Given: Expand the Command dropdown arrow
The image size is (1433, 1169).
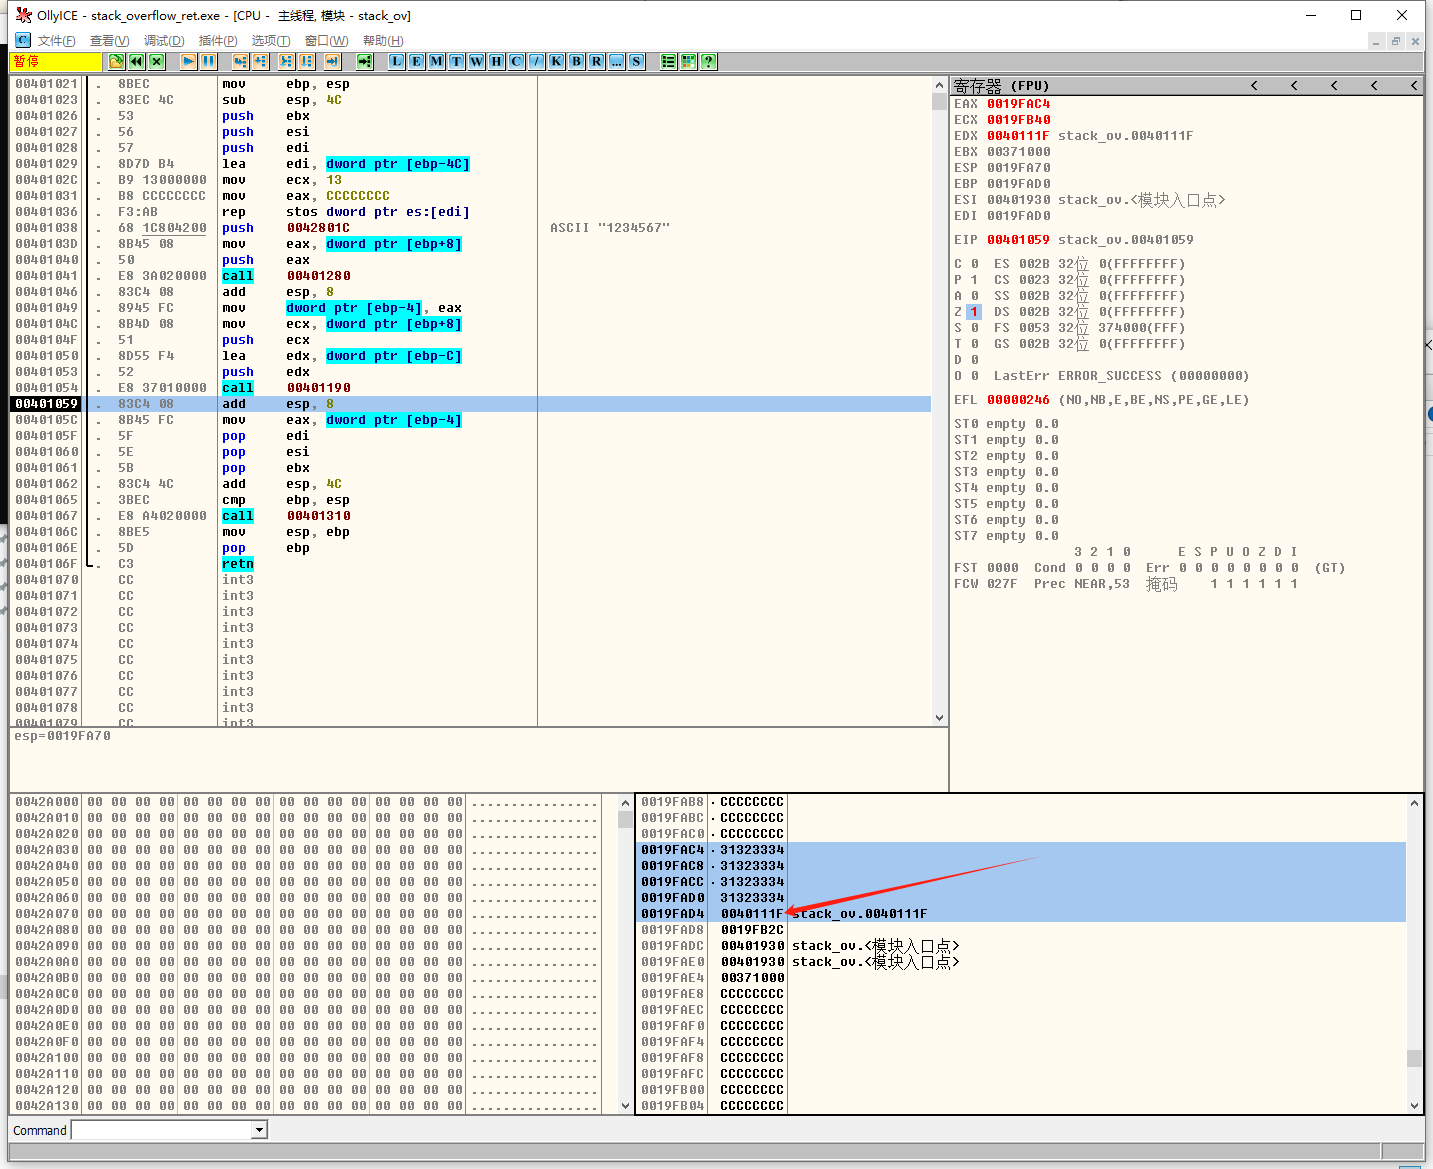Looking at the screenshot, I should [259, 1130].
